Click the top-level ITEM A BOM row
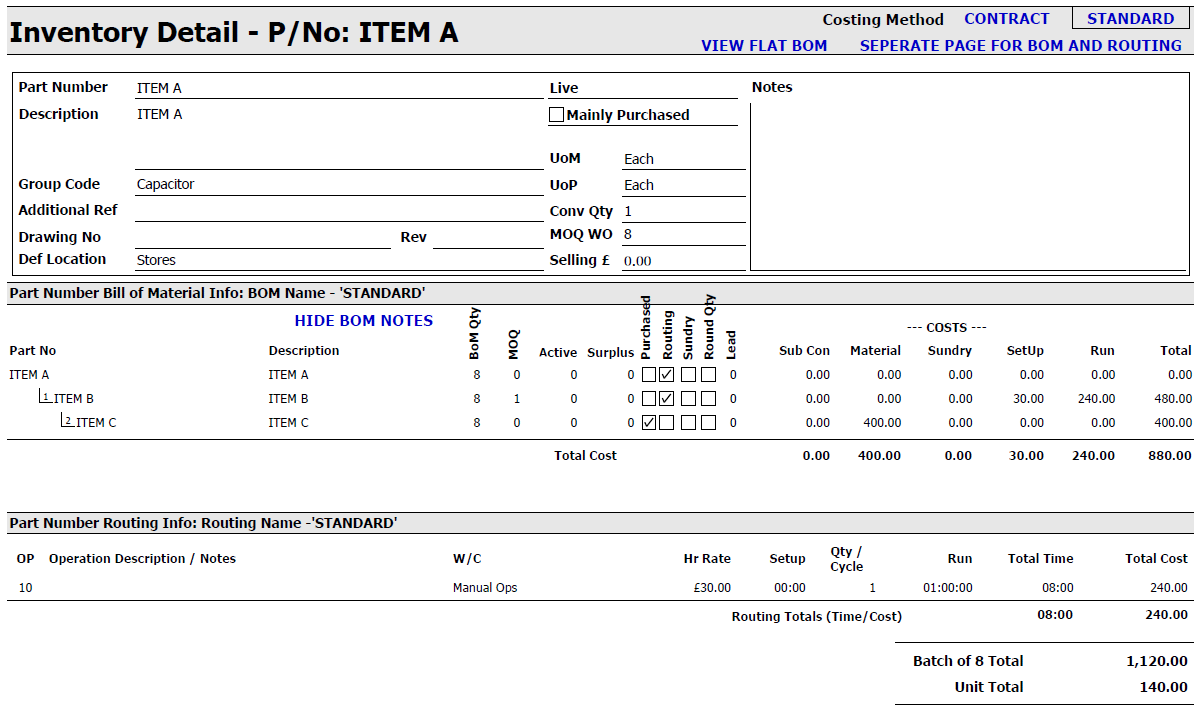Image resolution: width=1201 pixels, height=712 pixels. 30,375
